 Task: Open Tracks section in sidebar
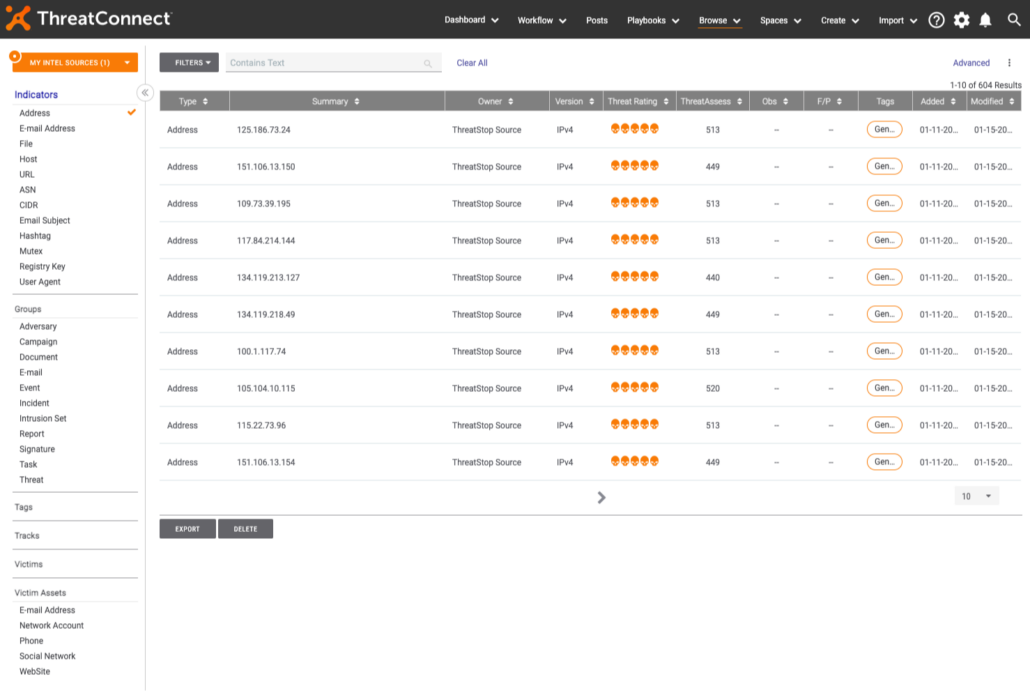tap(27, 535)
